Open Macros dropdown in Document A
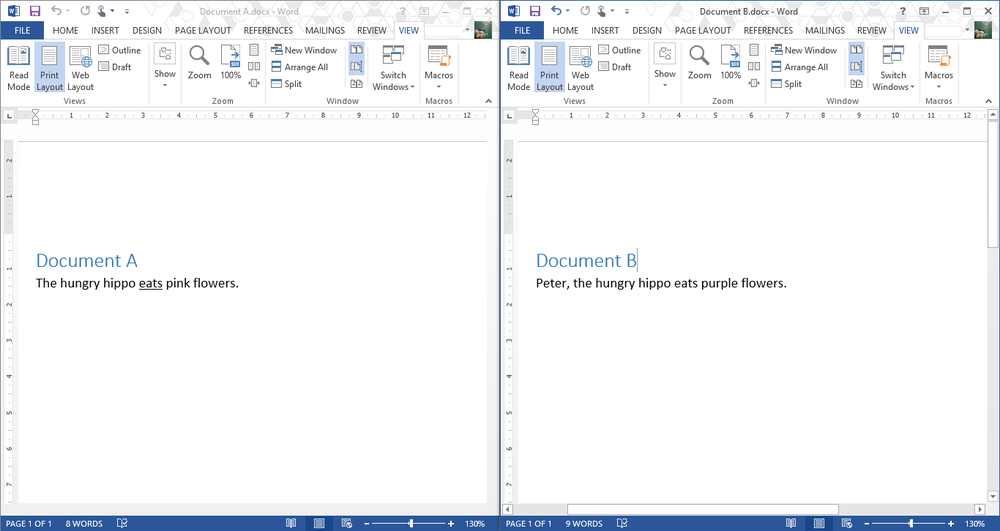Viewport: 1000px width, 531px height. coord(439,68)
